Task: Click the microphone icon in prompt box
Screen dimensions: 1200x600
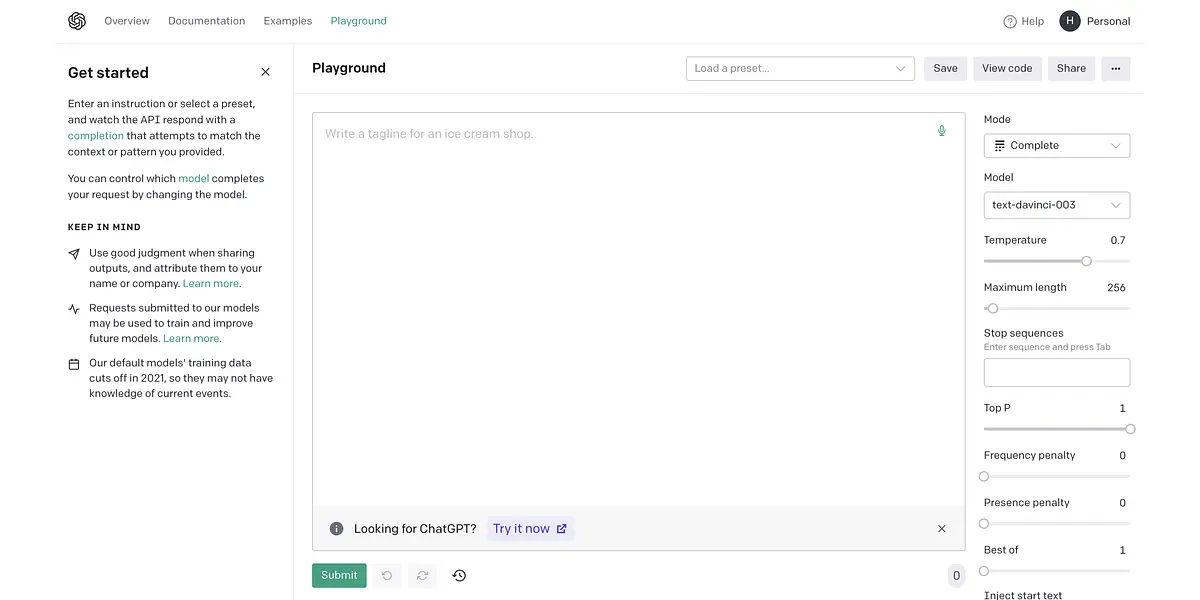Action: pyautogui.click(x=941, y=131)
